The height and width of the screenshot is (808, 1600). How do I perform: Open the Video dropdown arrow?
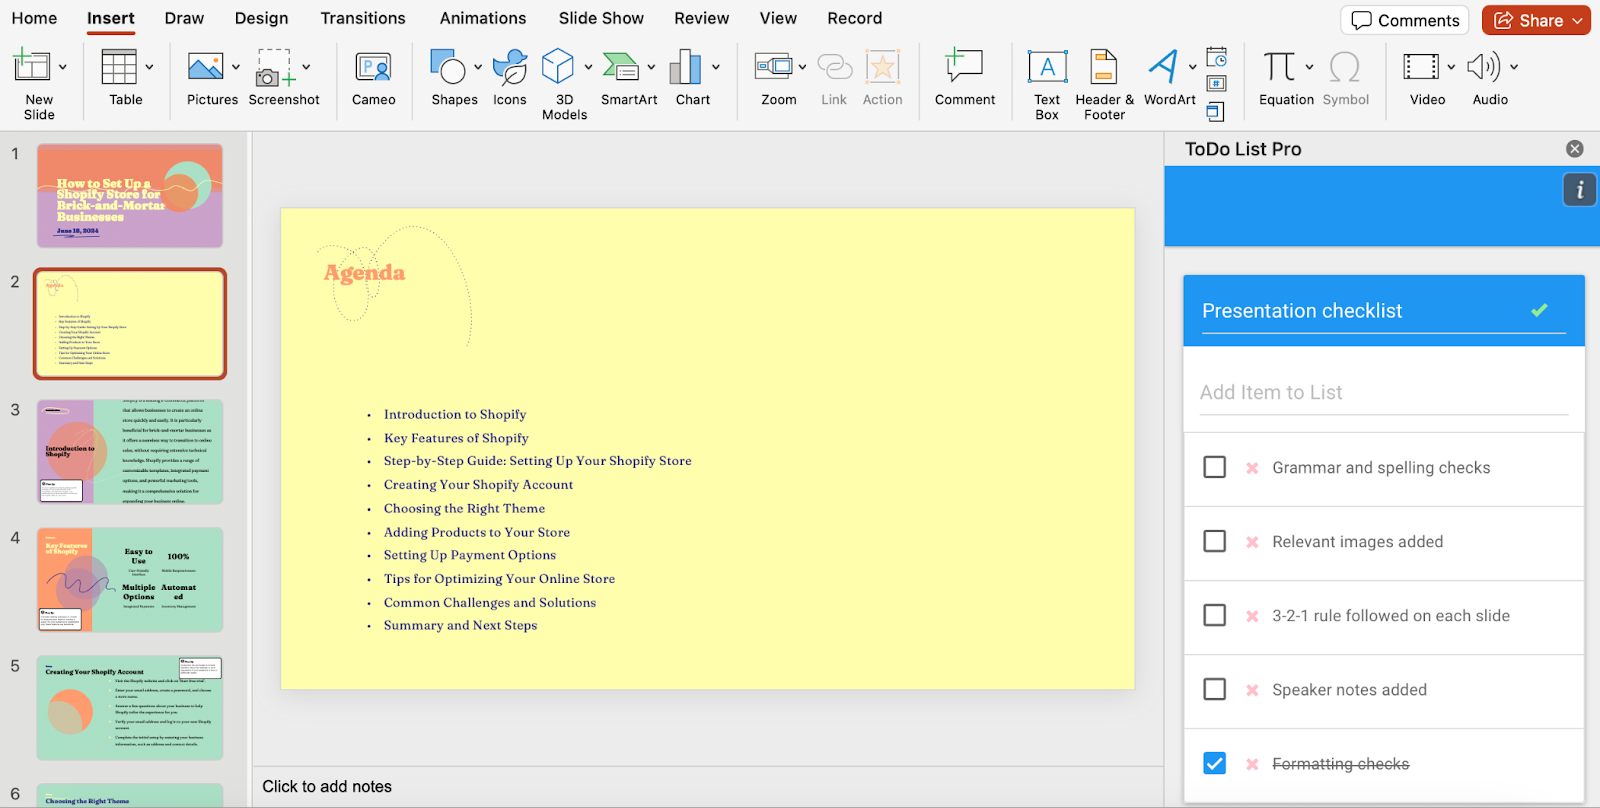(x=1451, y=67)
